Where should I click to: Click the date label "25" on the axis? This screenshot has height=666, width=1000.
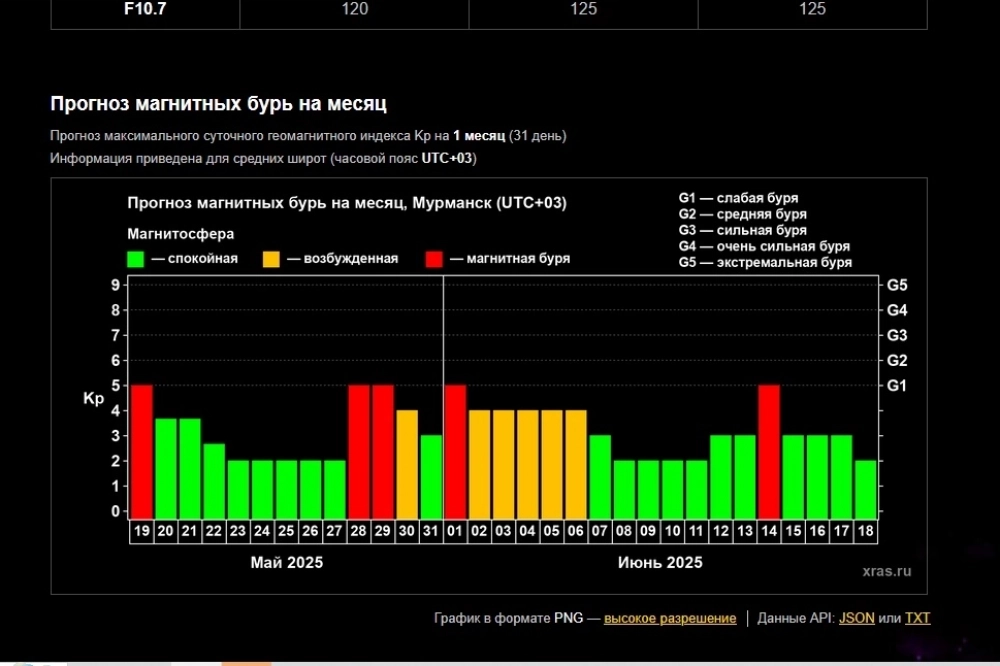coord(286,531)
